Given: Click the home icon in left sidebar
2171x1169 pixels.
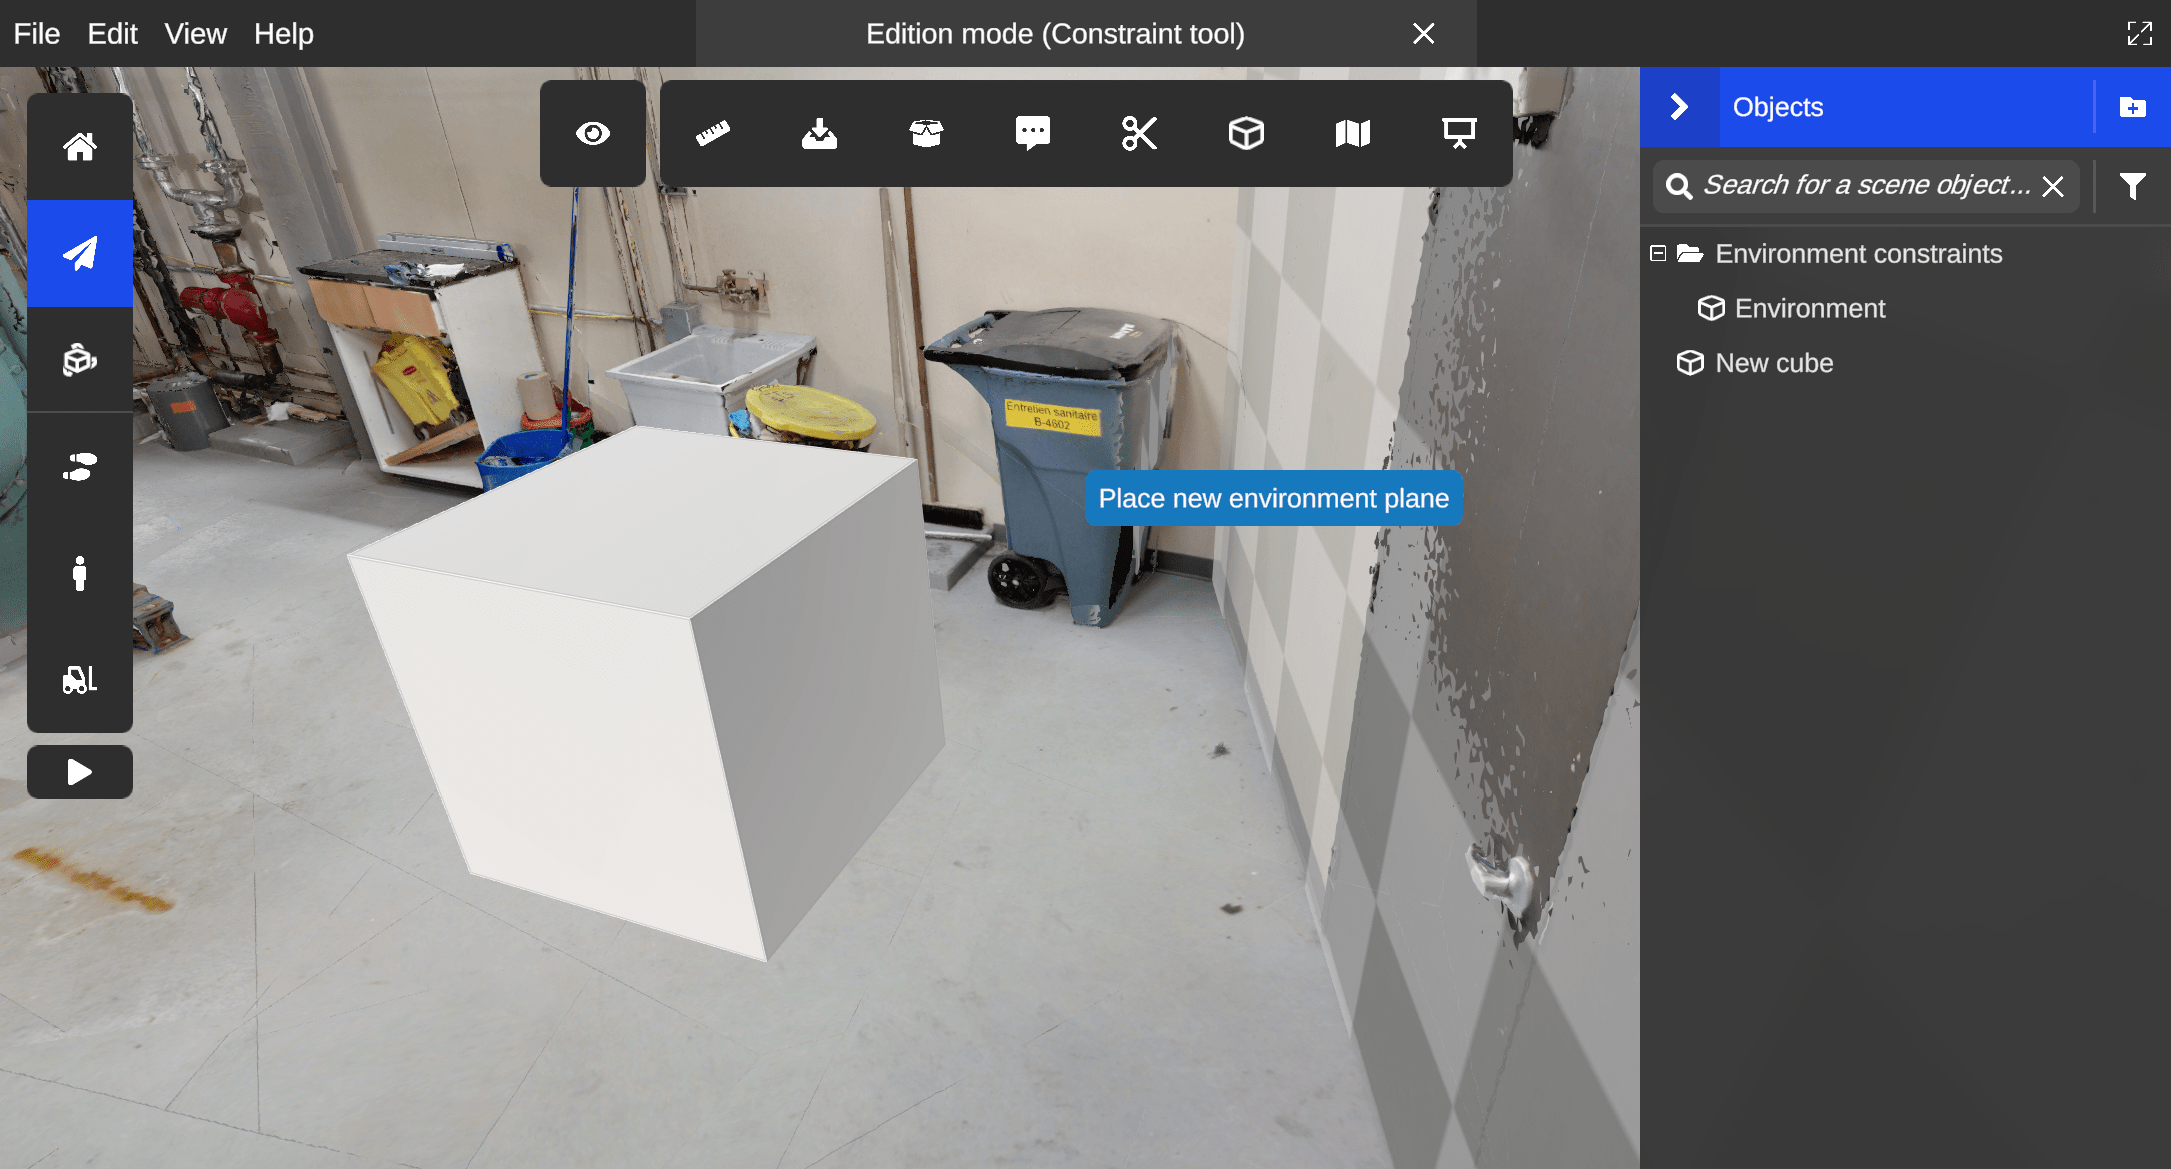Looking at the screenshot, I should click(x=80, y=147).
